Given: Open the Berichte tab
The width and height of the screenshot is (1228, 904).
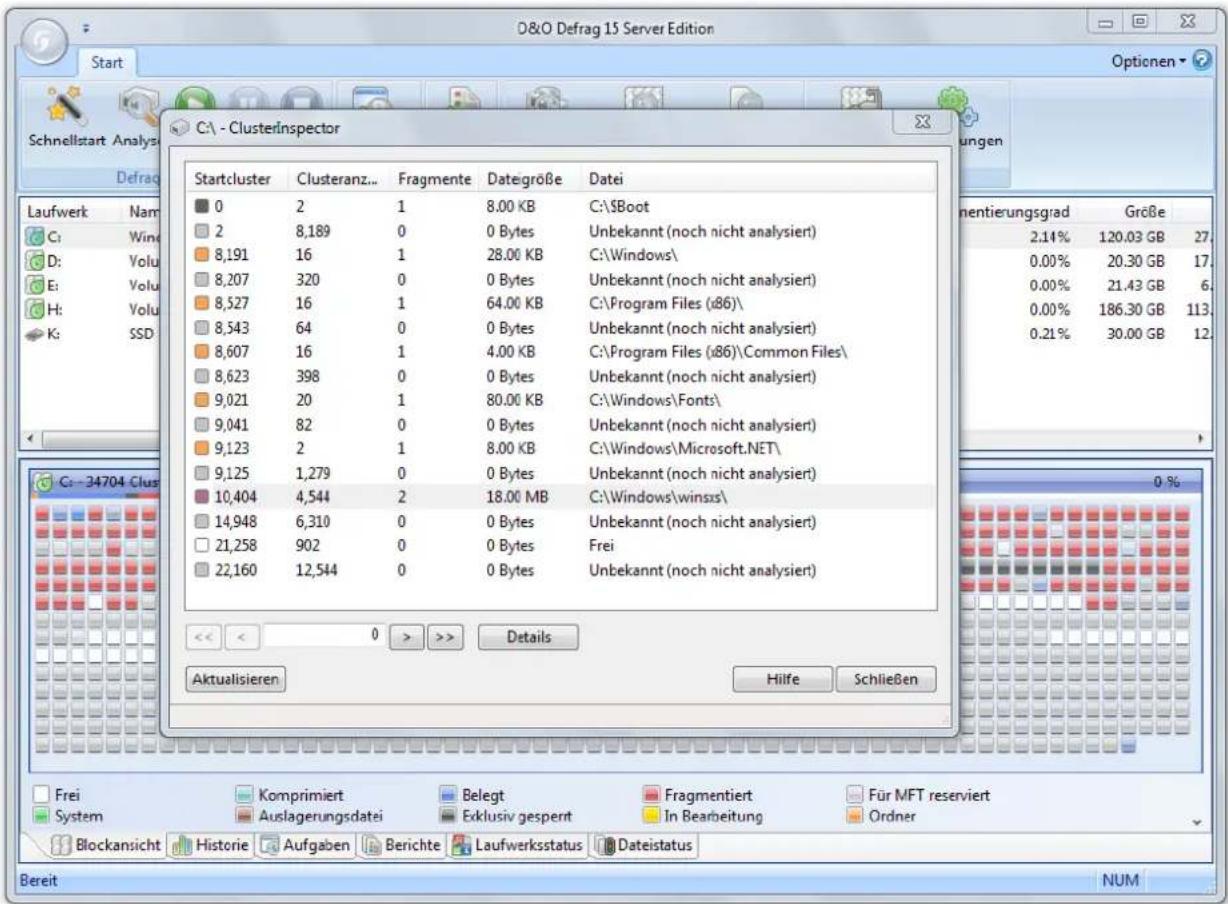Looking at the screenshot, I should (x=402, y=846).
